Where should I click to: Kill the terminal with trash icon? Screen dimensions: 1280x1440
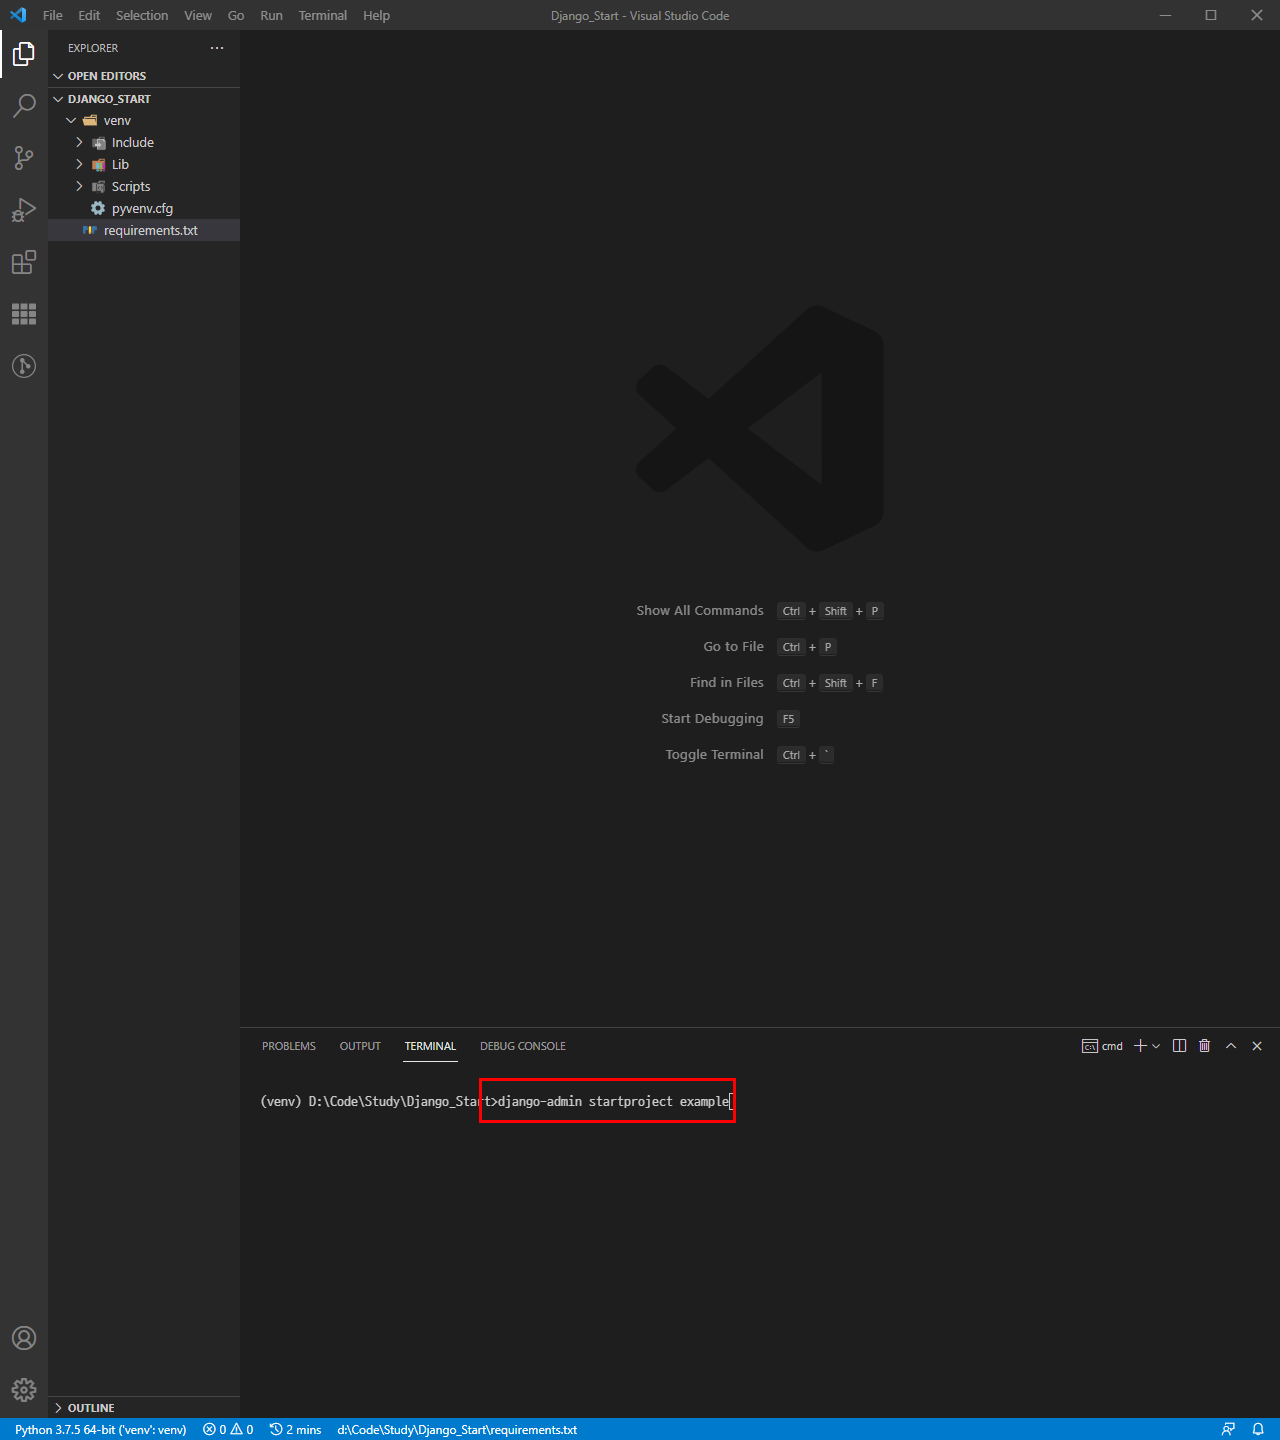click(x=1205, y=1046)
